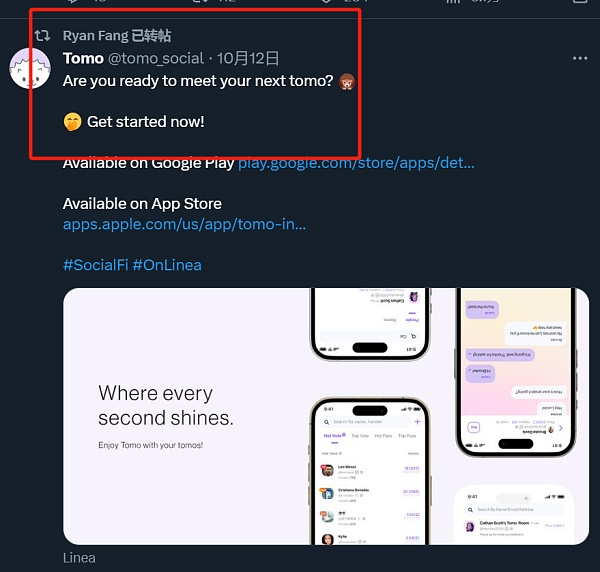Select the Top Vote tab in the phone mockup
Image resolution: width=600 pixels, height=572 pixels.
(x=359, y=436)
